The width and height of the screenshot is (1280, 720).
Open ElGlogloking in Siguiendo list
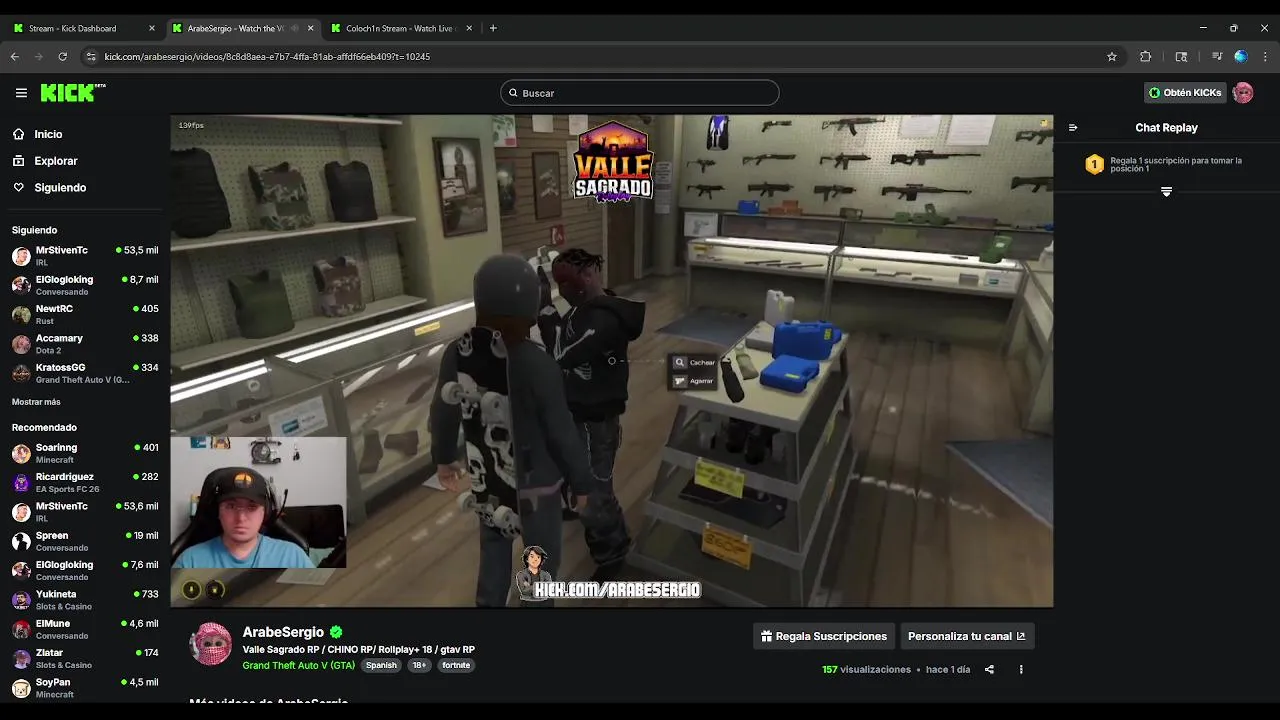pos(85,285)
